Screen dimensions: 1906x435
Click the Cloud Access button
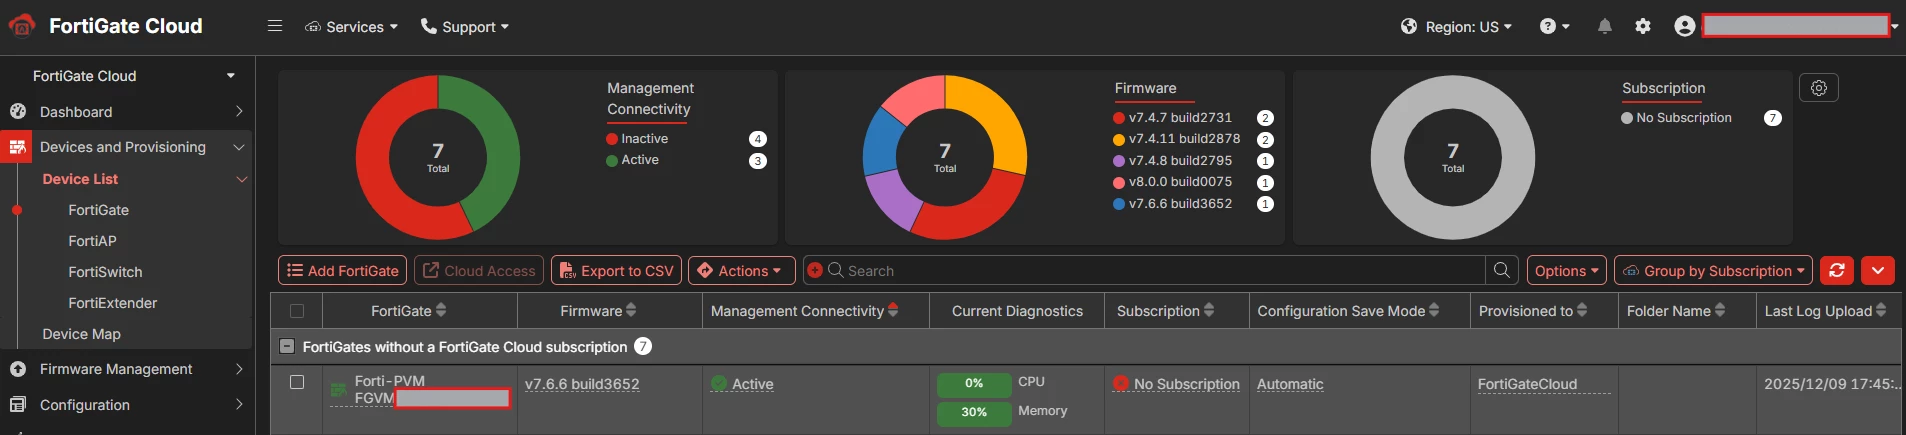pyautogui.click(x=479, y=270)
